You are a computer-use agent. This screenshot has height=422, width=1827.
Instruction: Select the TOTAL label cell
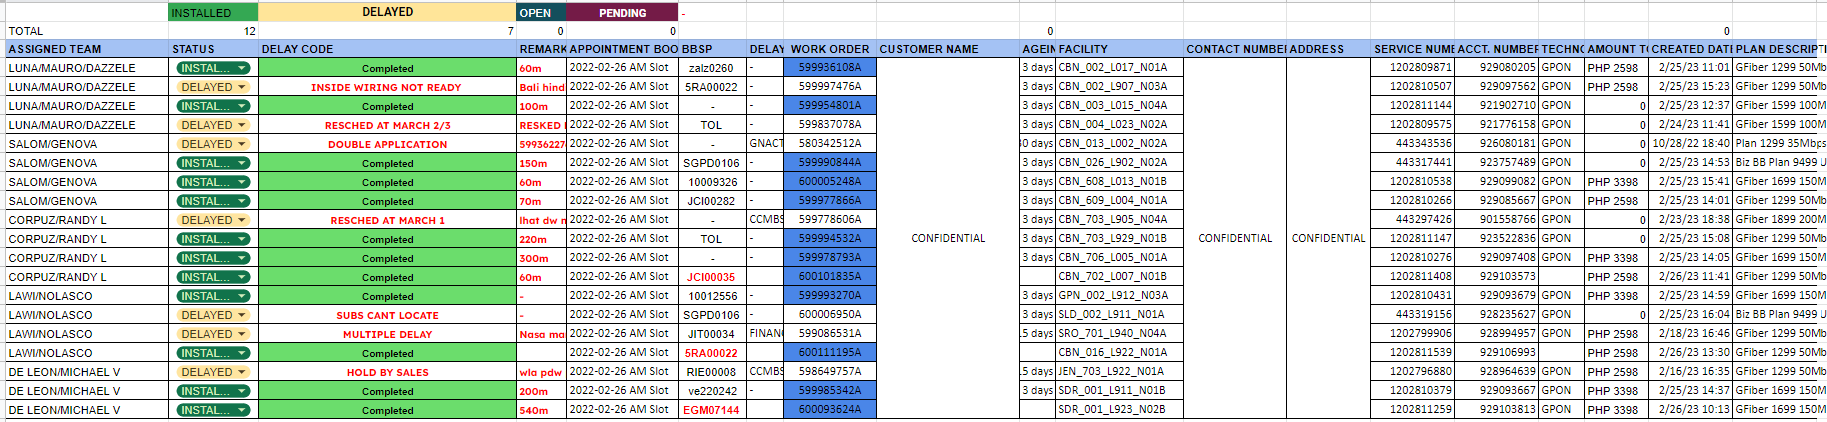coord(87,31)
